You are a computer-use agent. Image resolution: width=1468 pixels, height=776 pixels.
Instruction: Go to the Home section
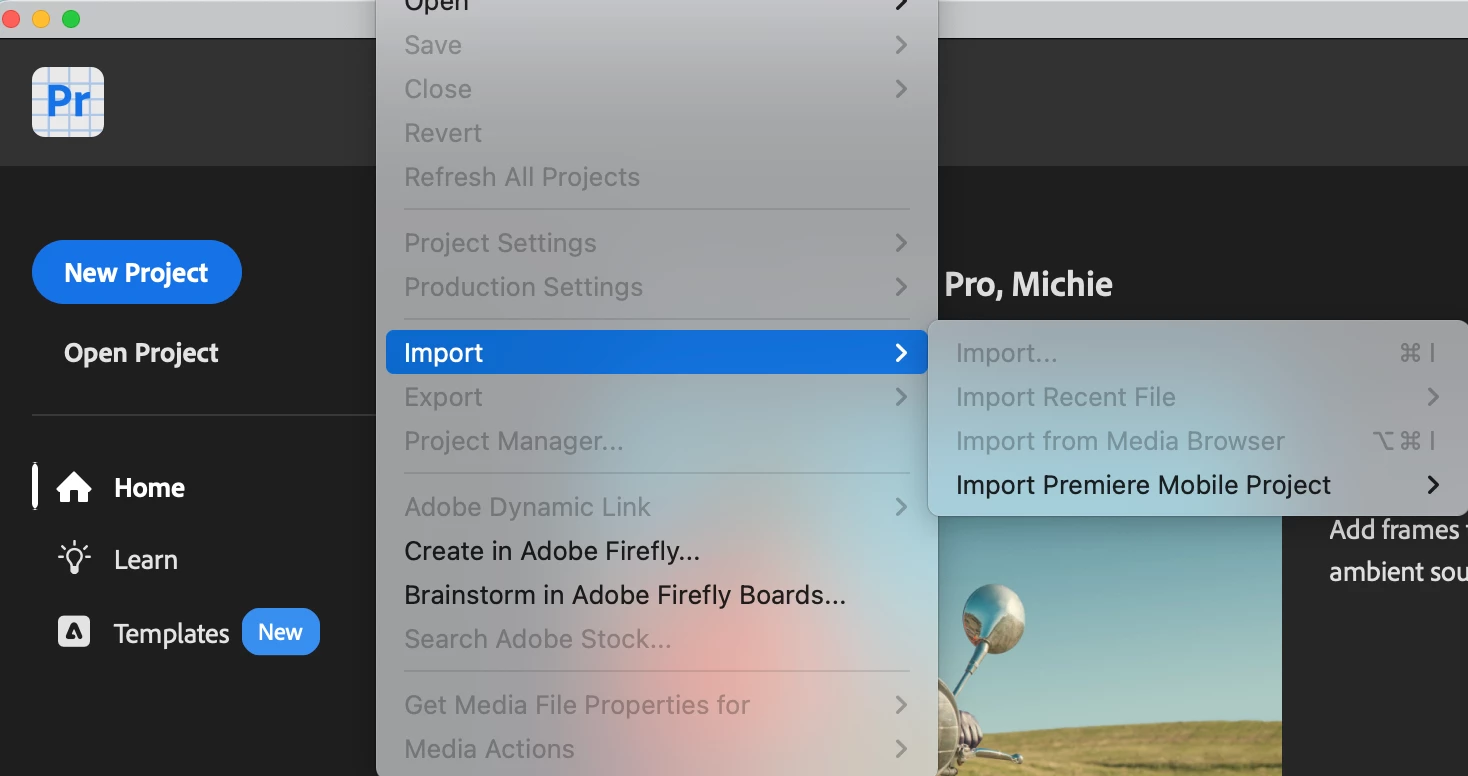[x=149, y=488]
